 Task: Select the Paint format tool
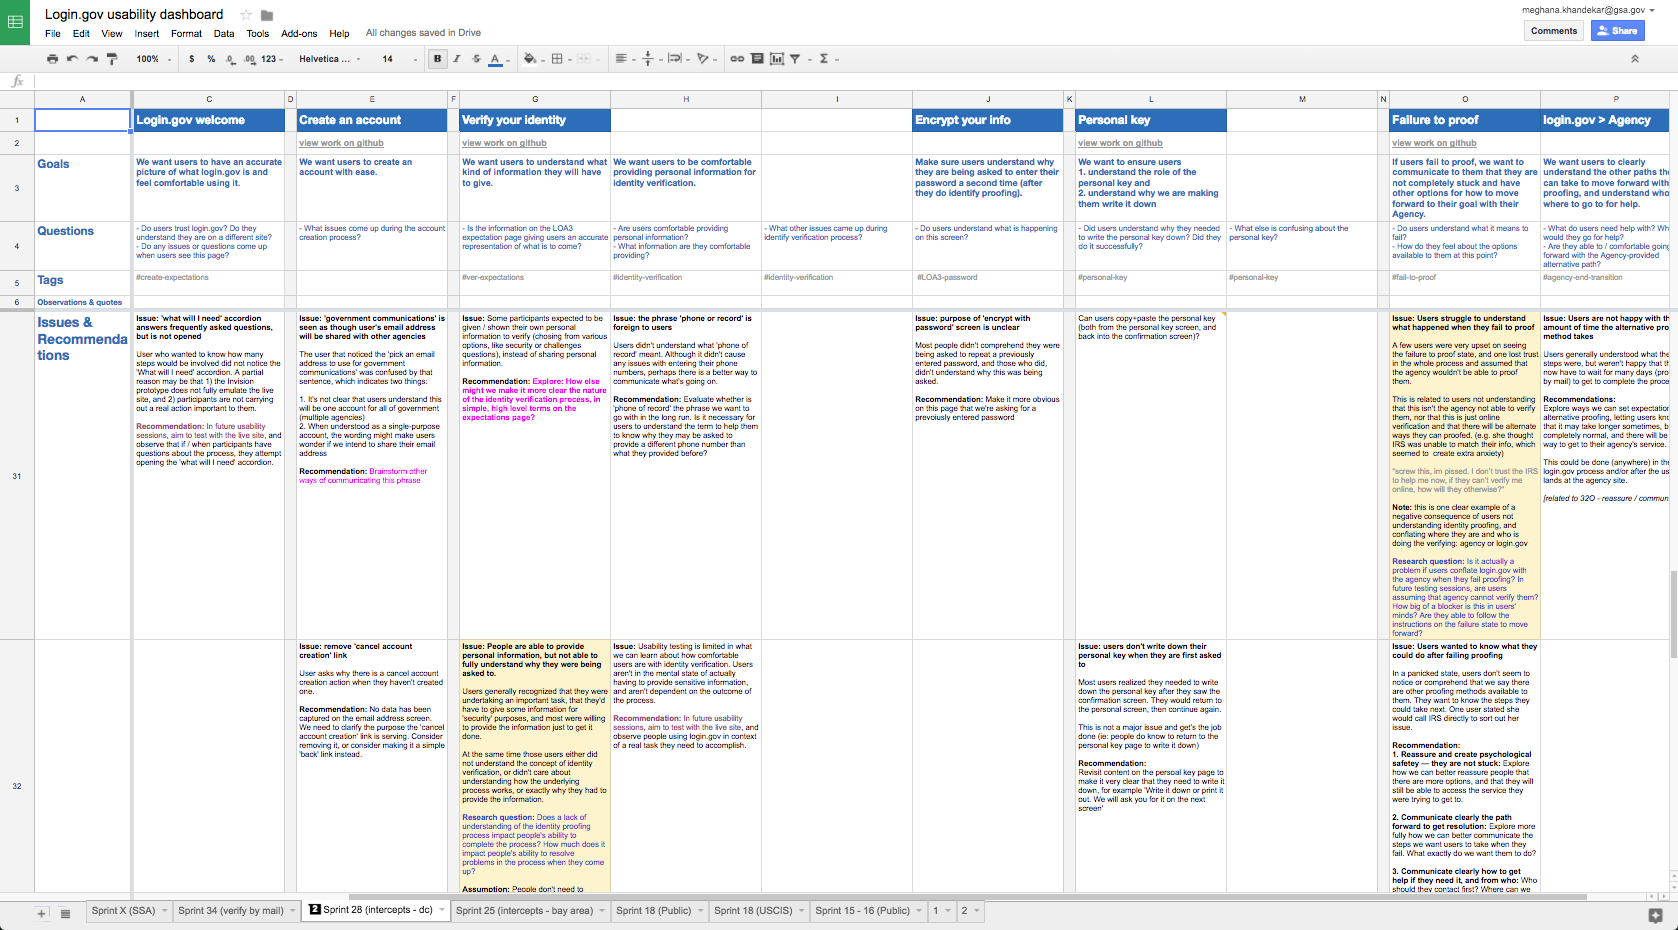click(112, 59)
